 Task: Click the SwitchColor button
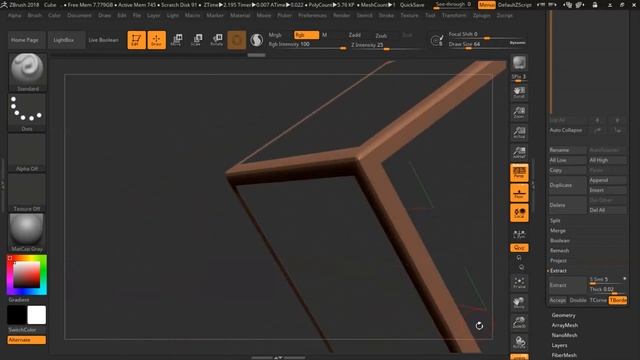(27, 330)
